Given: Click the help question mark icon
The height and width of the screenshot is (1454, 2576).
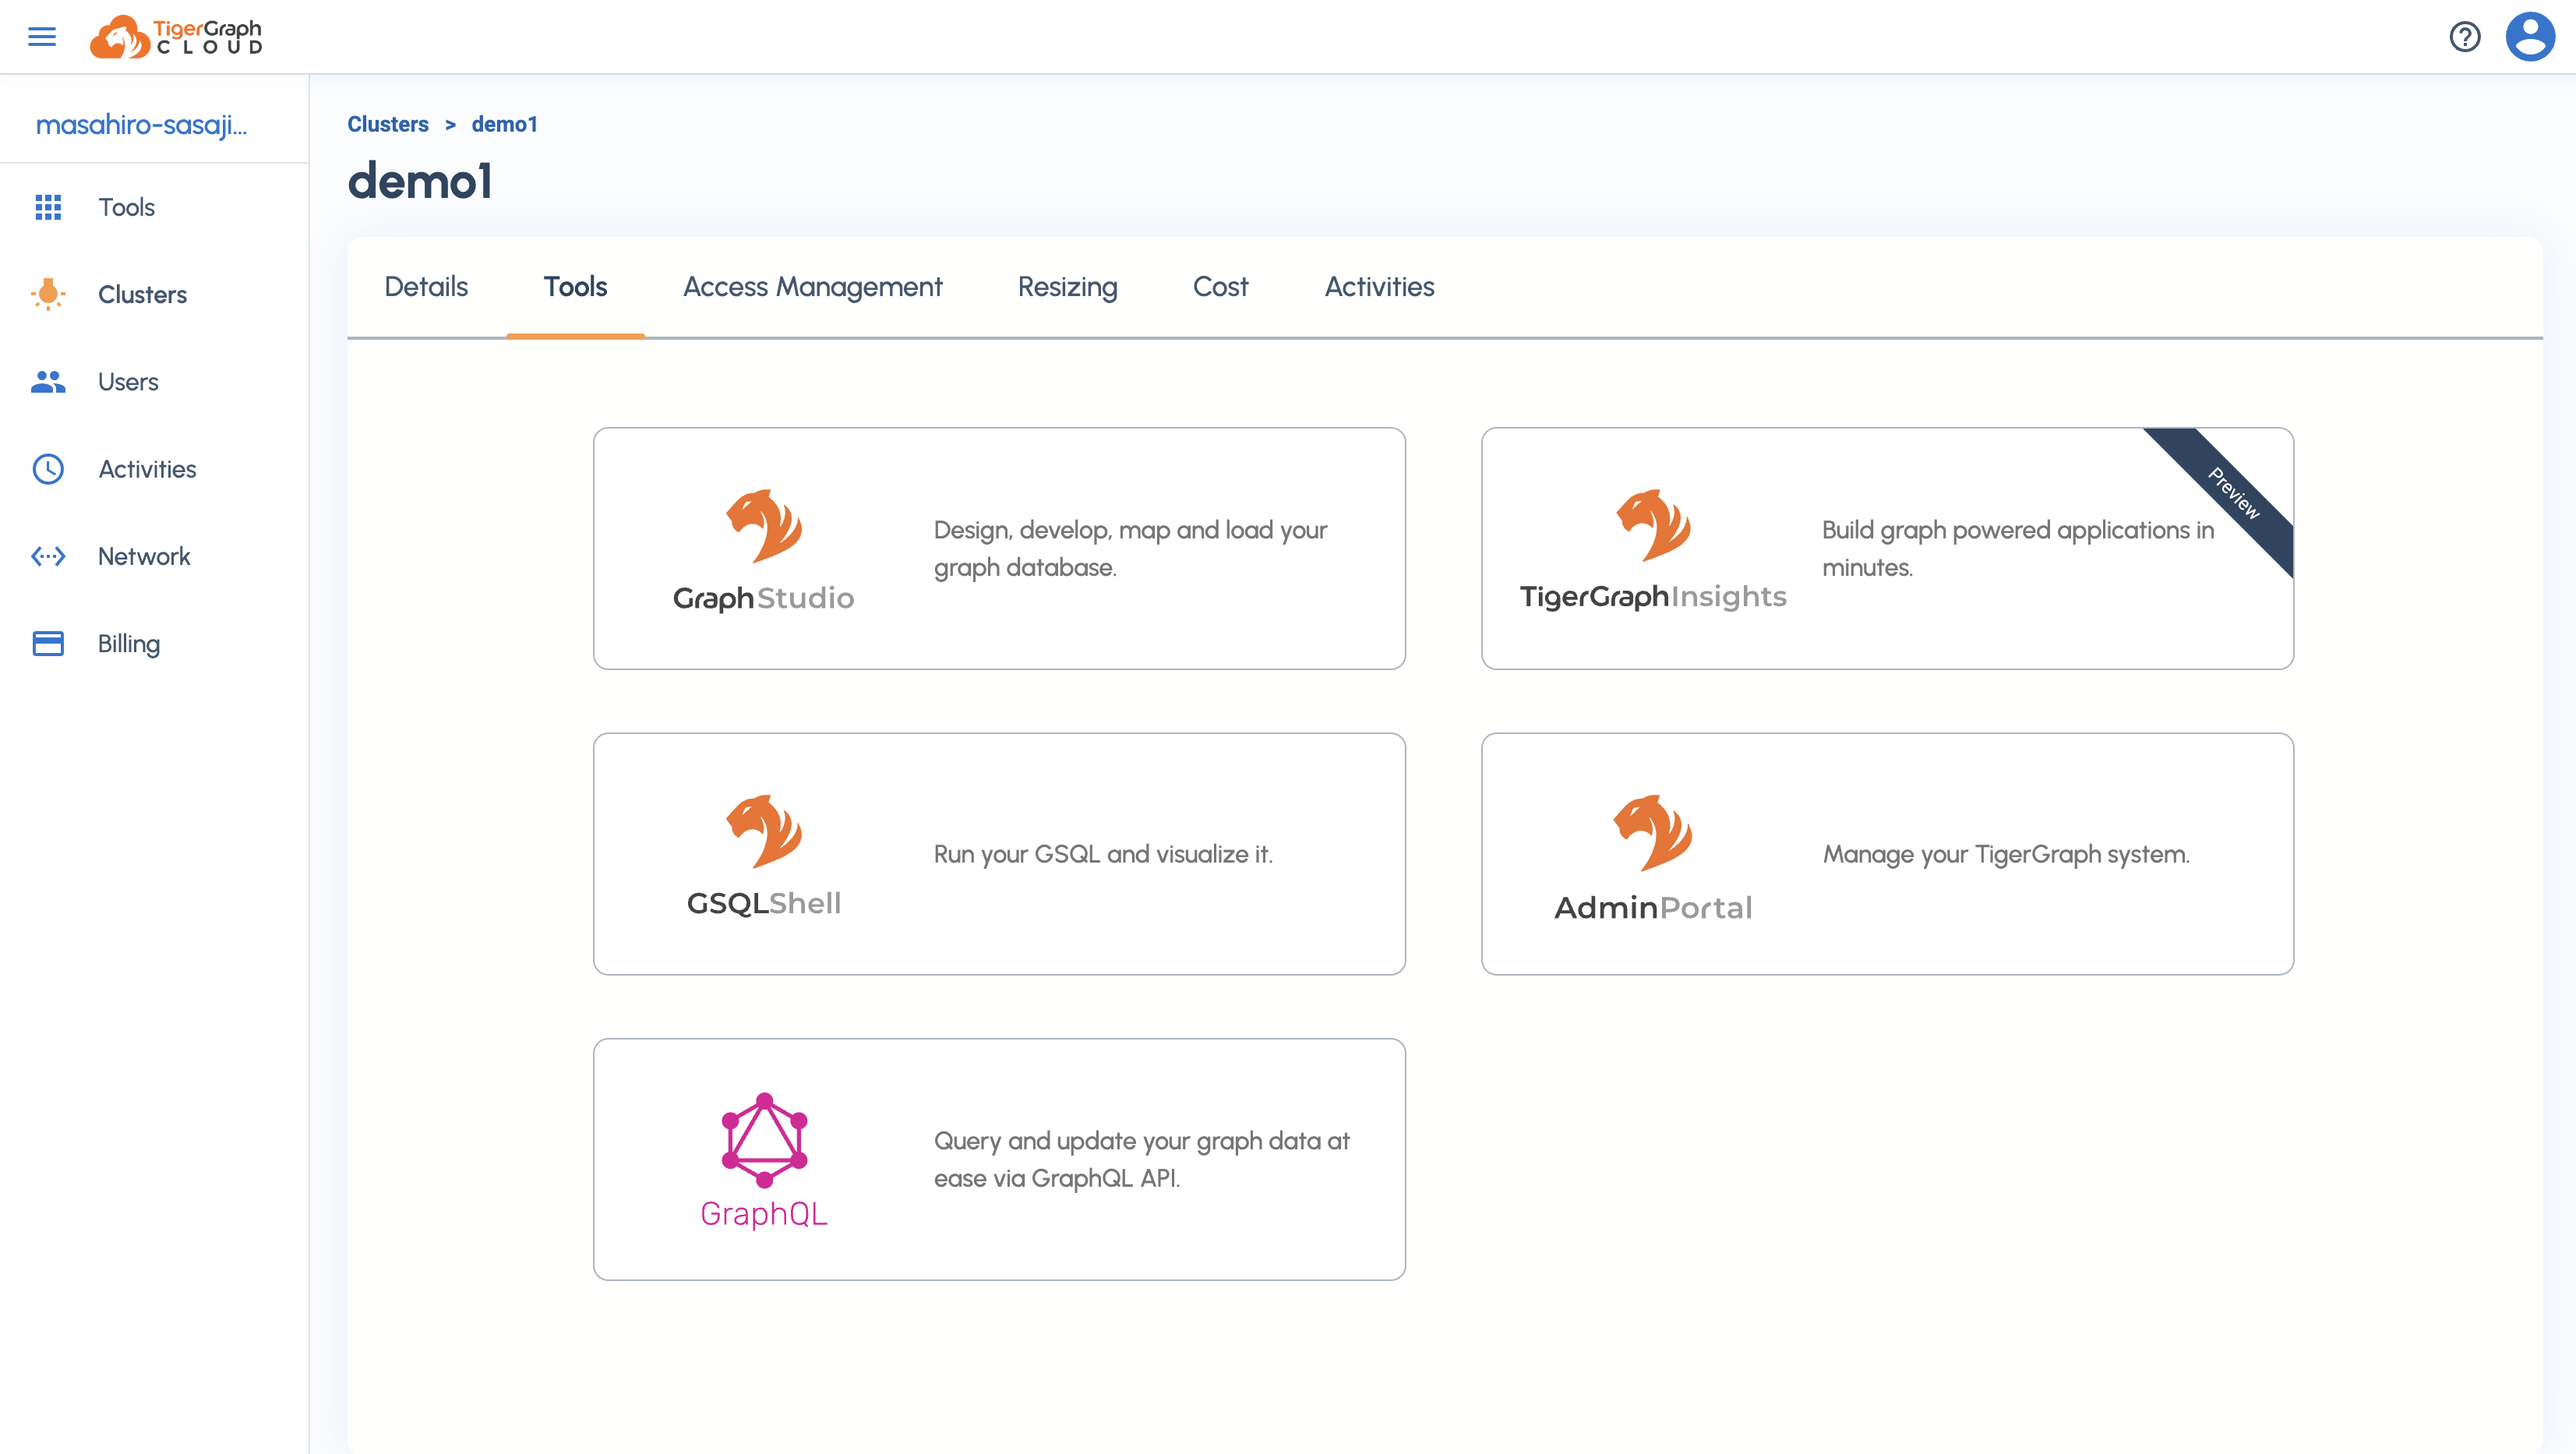Looking at the screenshot, I should tap(2464, 37).
